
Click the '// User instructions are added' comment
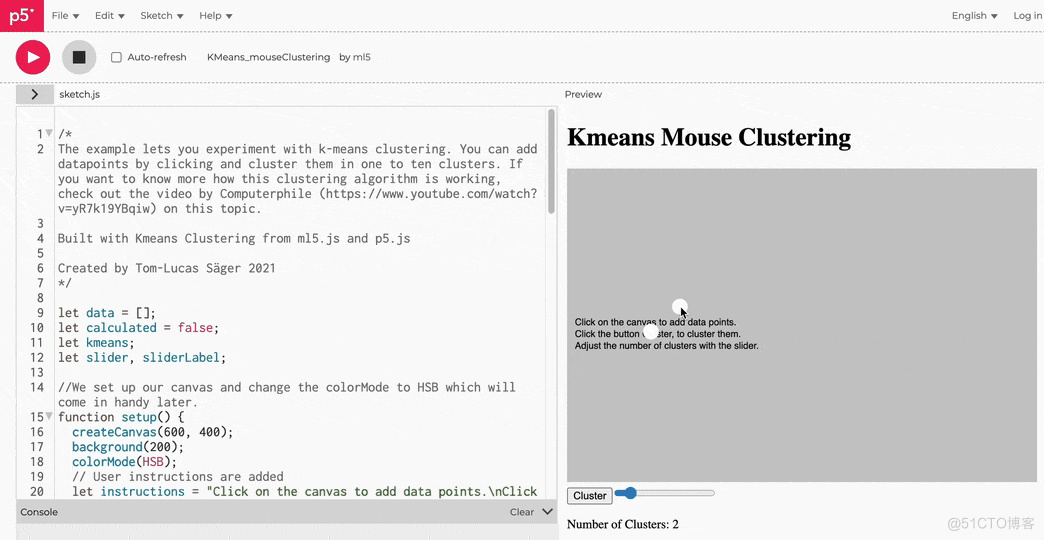tap(178, 477)
